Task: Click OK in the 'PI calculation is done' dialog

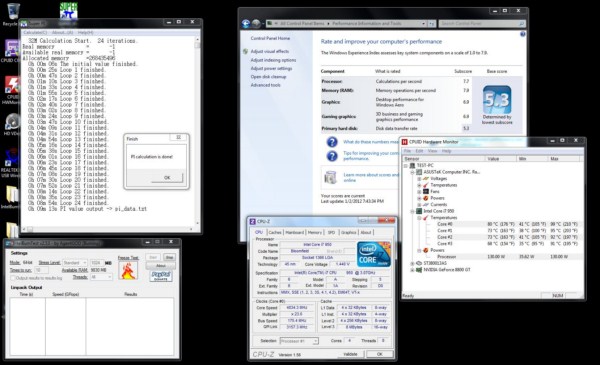Action: coord(167,178)
